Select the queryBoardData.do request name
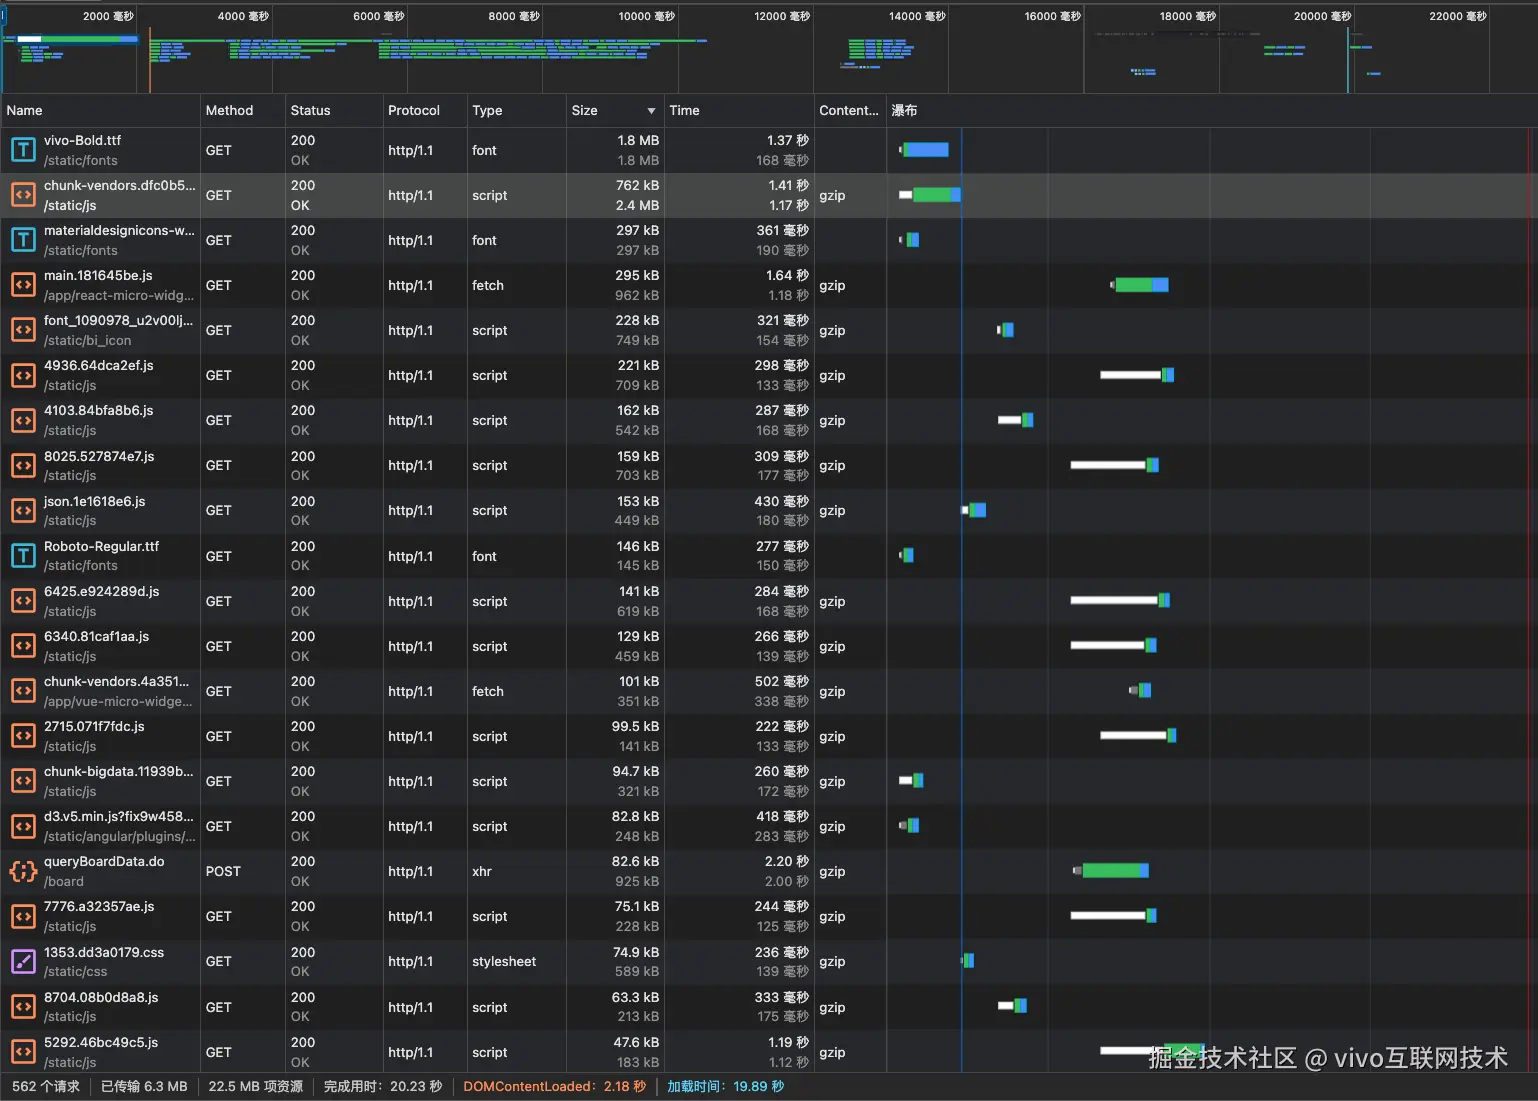Screen dimensions: 1538x1101 click(104, 862)
